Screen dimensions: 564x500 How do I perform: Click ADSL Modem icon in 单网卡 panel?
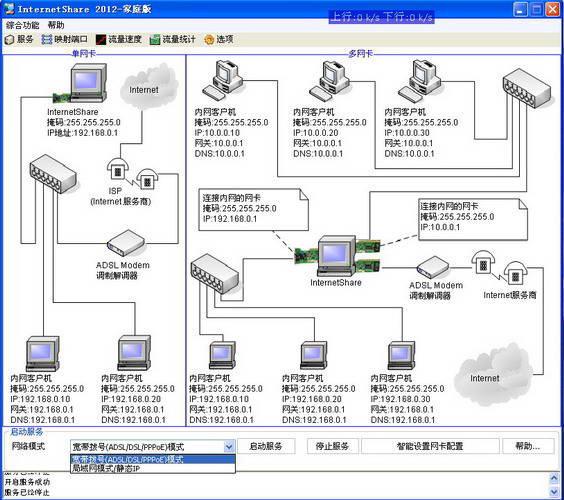126,244
